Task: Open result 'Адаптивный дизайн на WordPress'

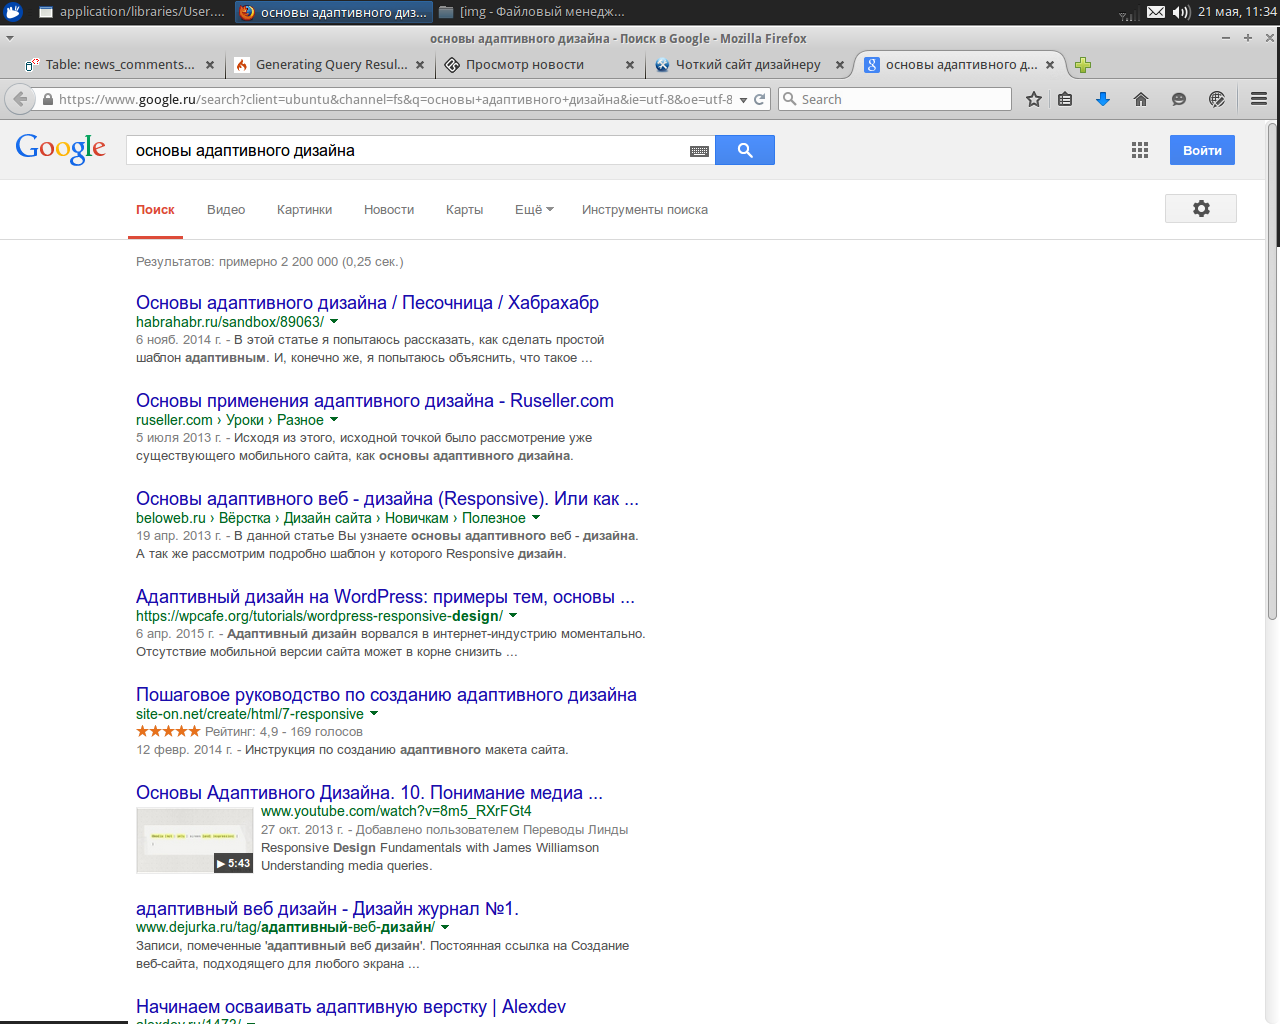Action: pyautogui.click(x=385, y=597)
